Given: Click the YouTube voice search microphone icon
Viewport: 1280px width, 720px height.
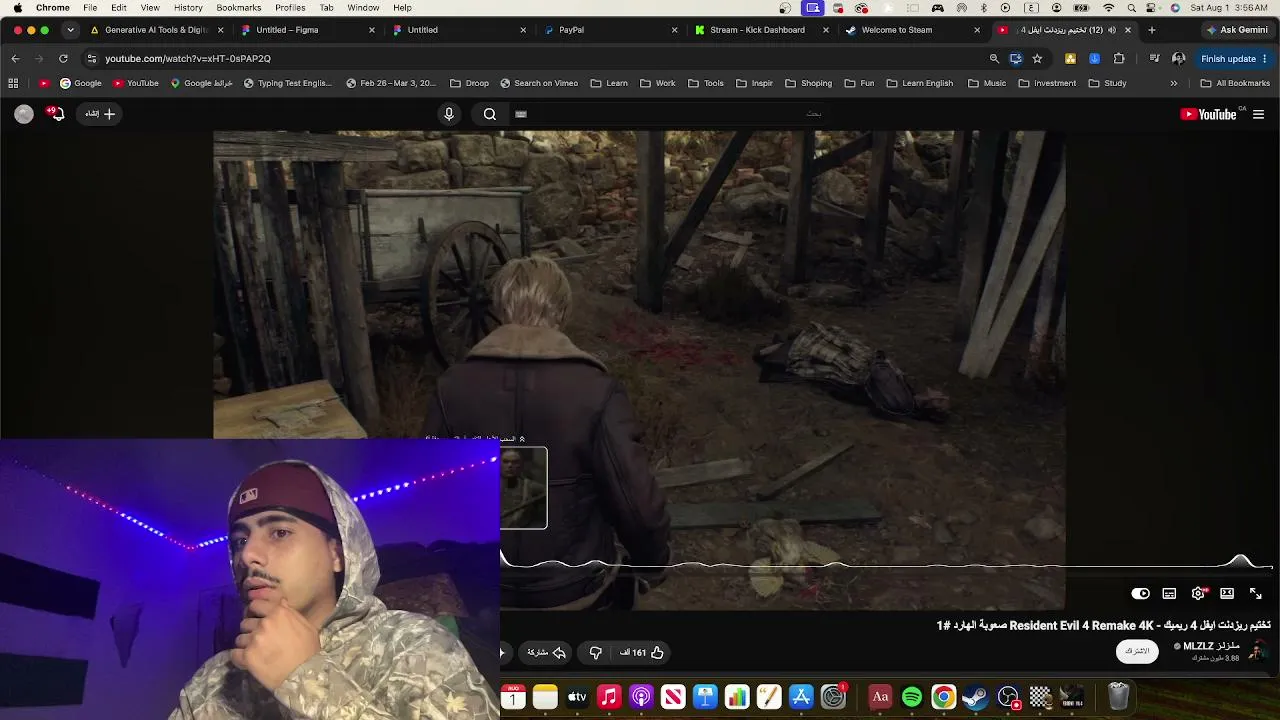Looking at the screenshot, I should coord(449,114).
